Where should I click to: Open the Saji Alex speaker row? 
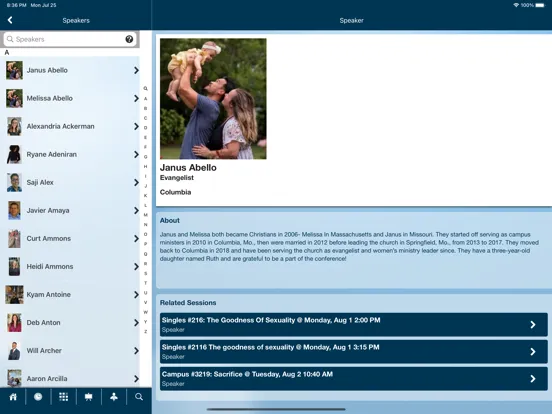tap(71, 182)
